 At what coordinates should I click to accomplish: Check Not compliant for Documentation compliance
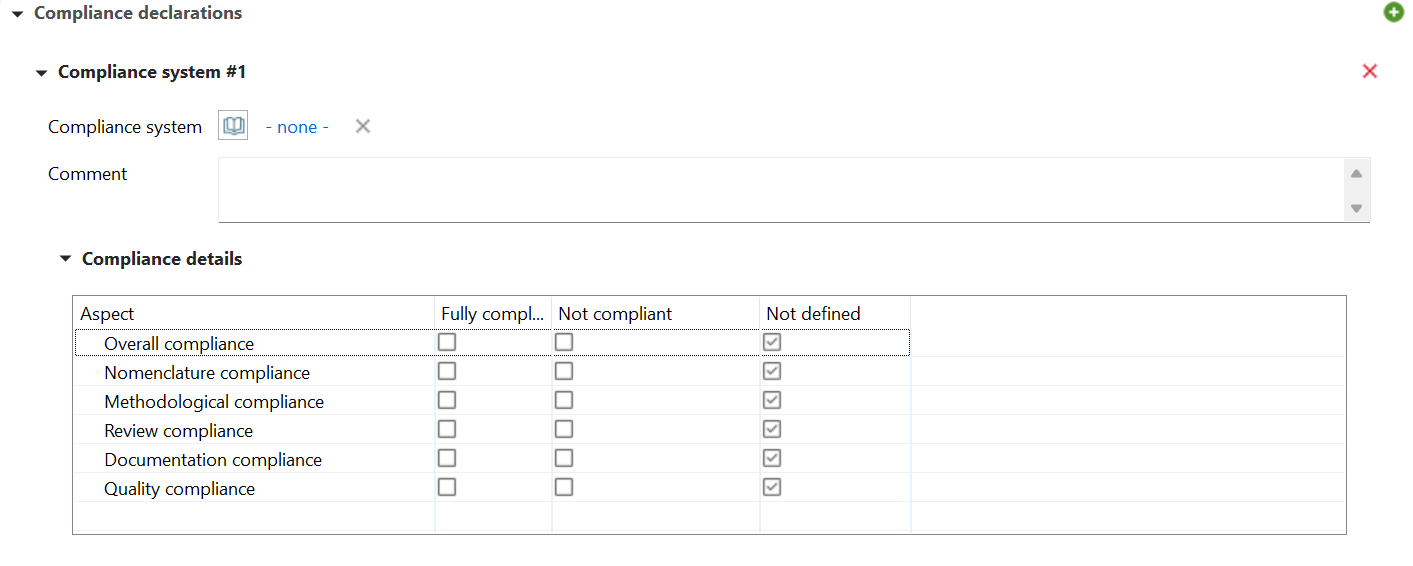[x=564, y=458]
